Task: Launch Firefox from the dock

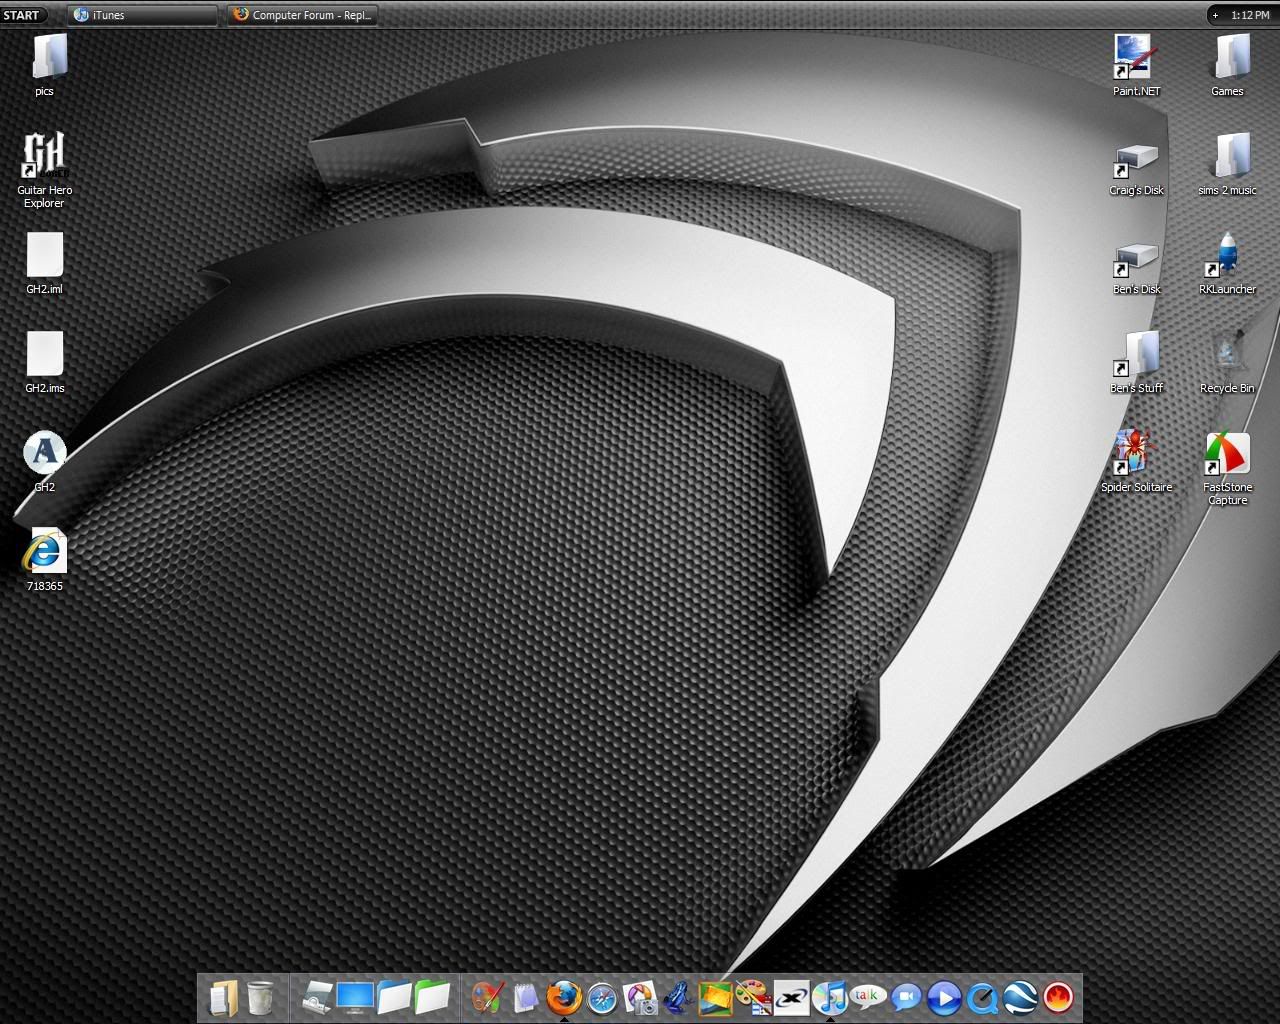Action: click(x=564, y=997)
